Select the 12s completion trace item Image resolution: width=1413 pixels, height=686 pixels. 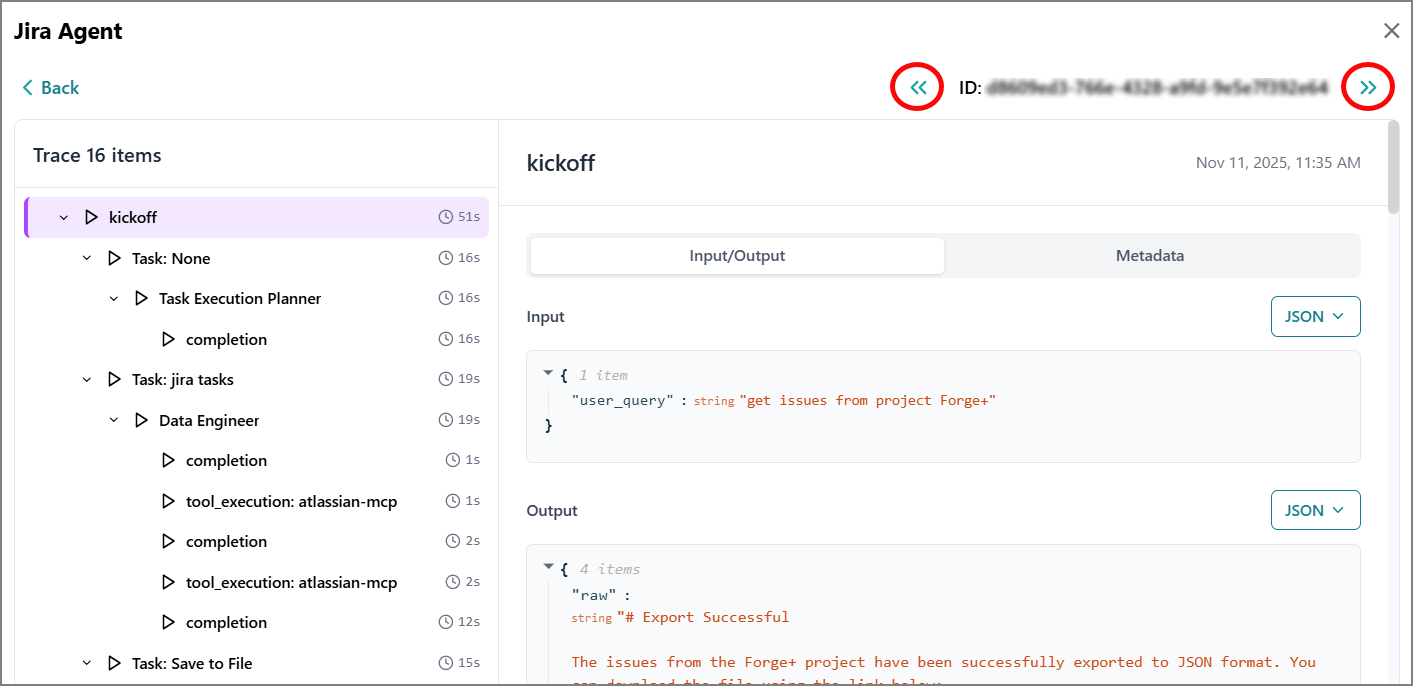(x=256, y=622)
